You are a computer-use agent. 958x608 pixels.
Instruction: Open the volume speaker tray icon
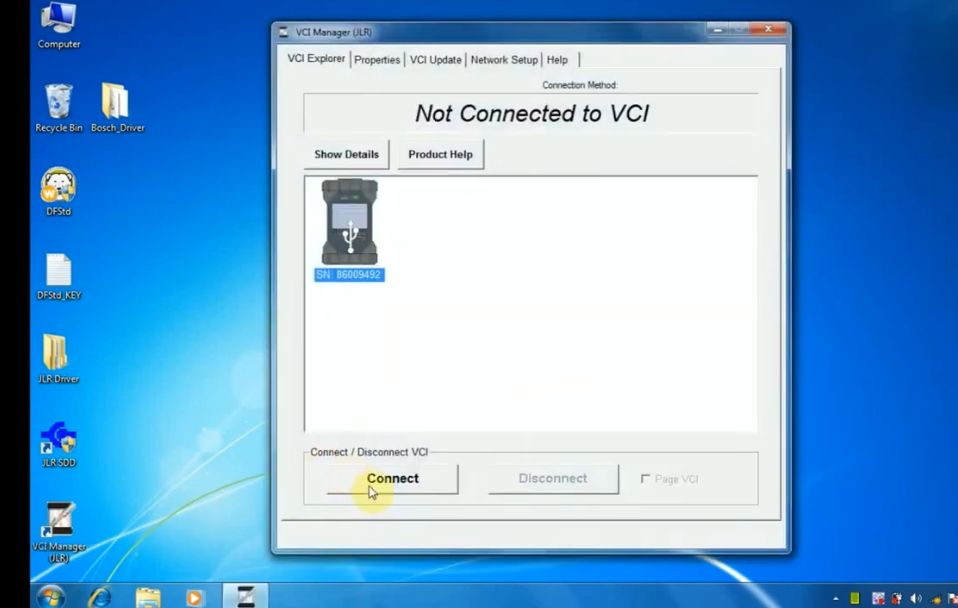click(916, 598)
